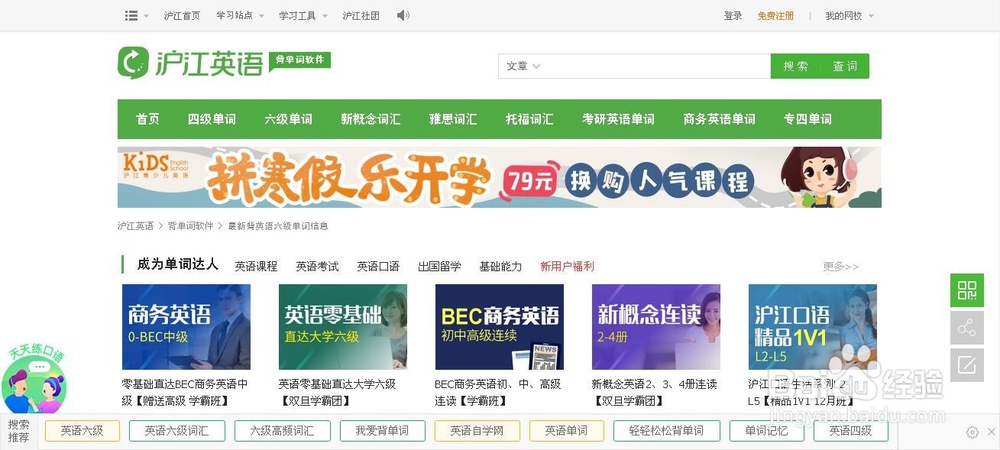Open 沪江口语精品1V1 thumbnail
Screen dimensions: 1000x450
(x=812, y=327)
